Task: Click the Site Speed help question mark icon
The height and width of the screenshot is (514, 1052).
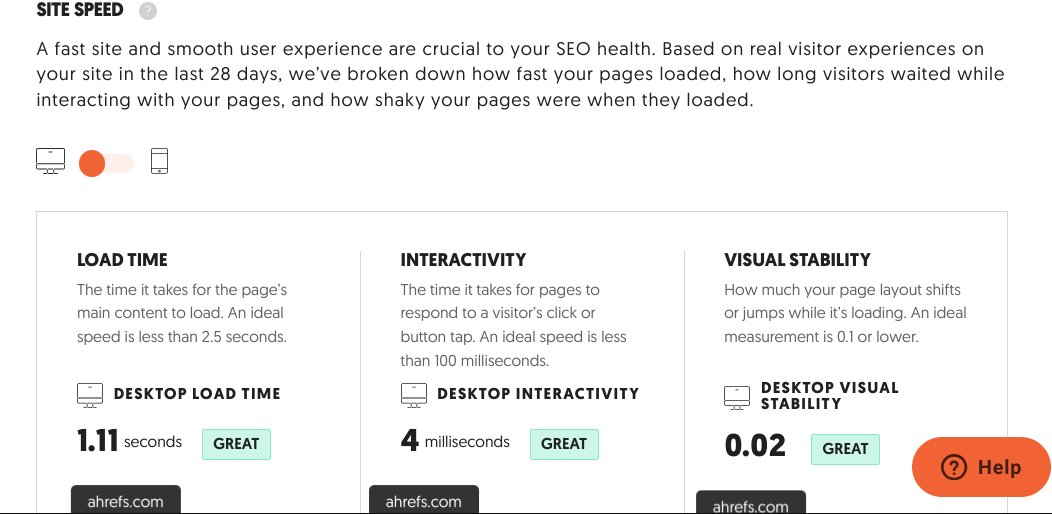Action: coord(148,11)
